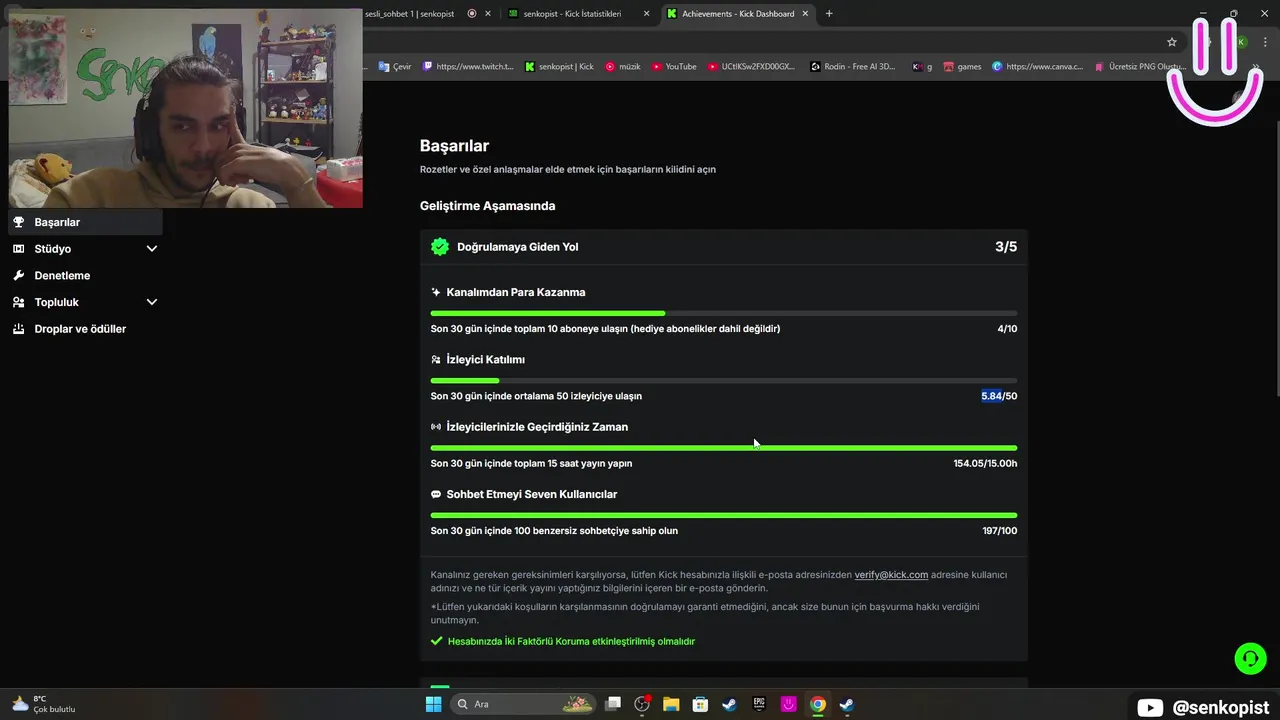Click the chat bubble icon beside Sohbet Etmeyi

coord(436,494)
